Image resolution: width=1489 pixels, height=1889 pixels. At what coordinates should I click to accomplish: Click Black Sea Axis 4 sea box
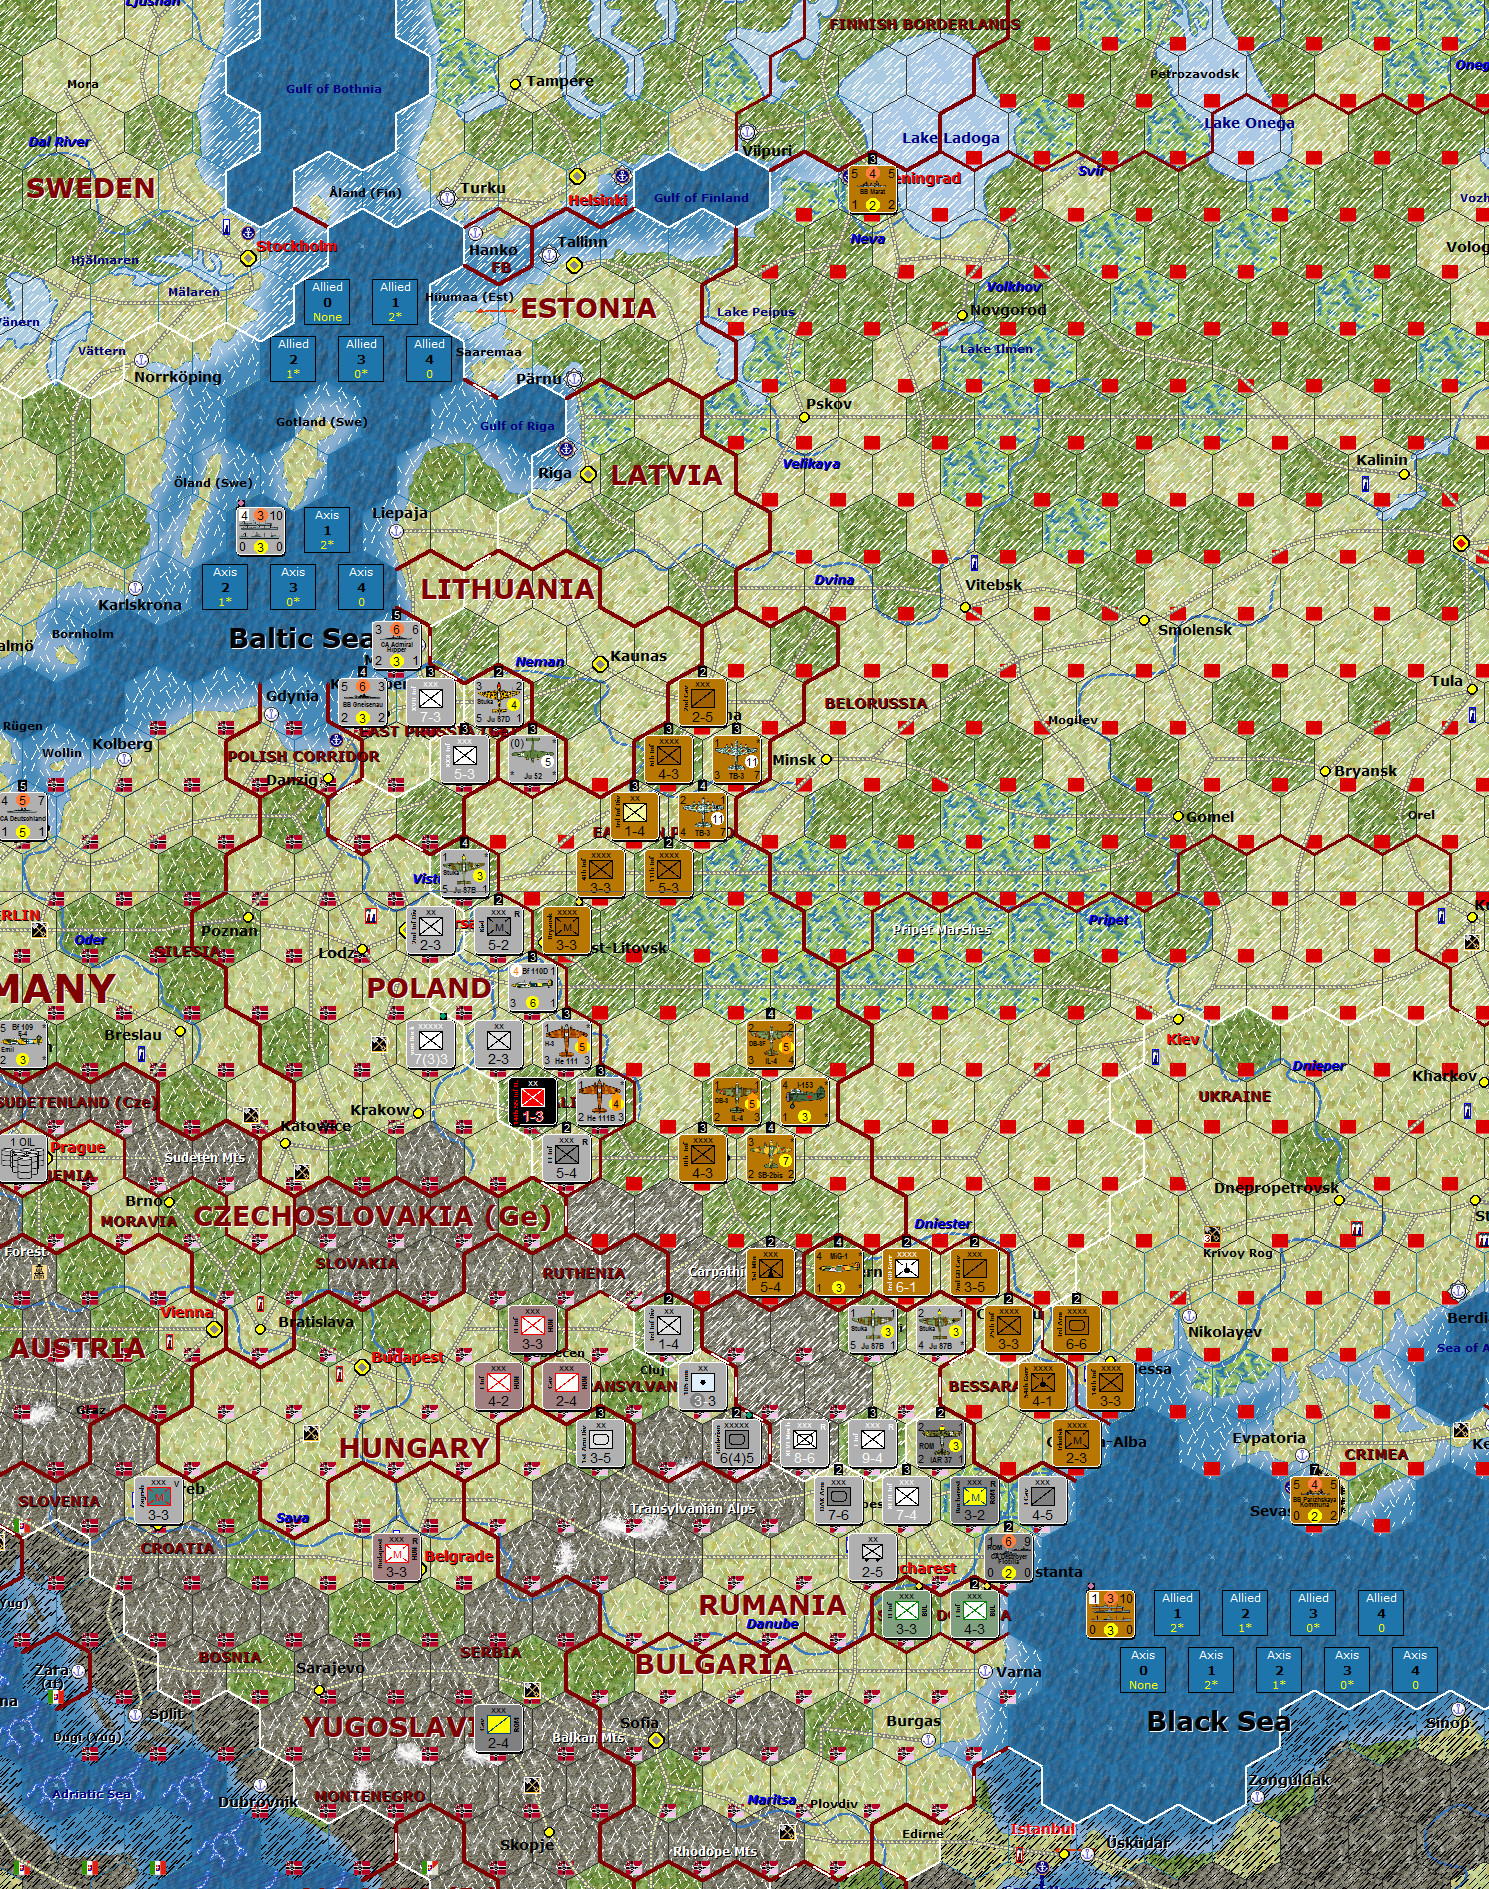pos(1415,1670)
